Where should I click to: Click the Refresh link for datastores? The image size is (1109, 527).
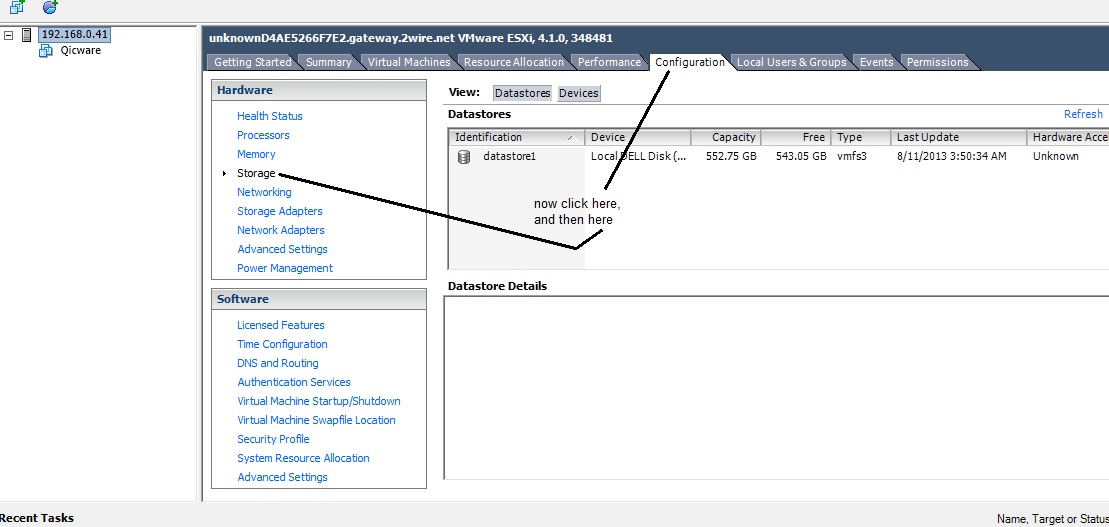(x=1083, y=114)
